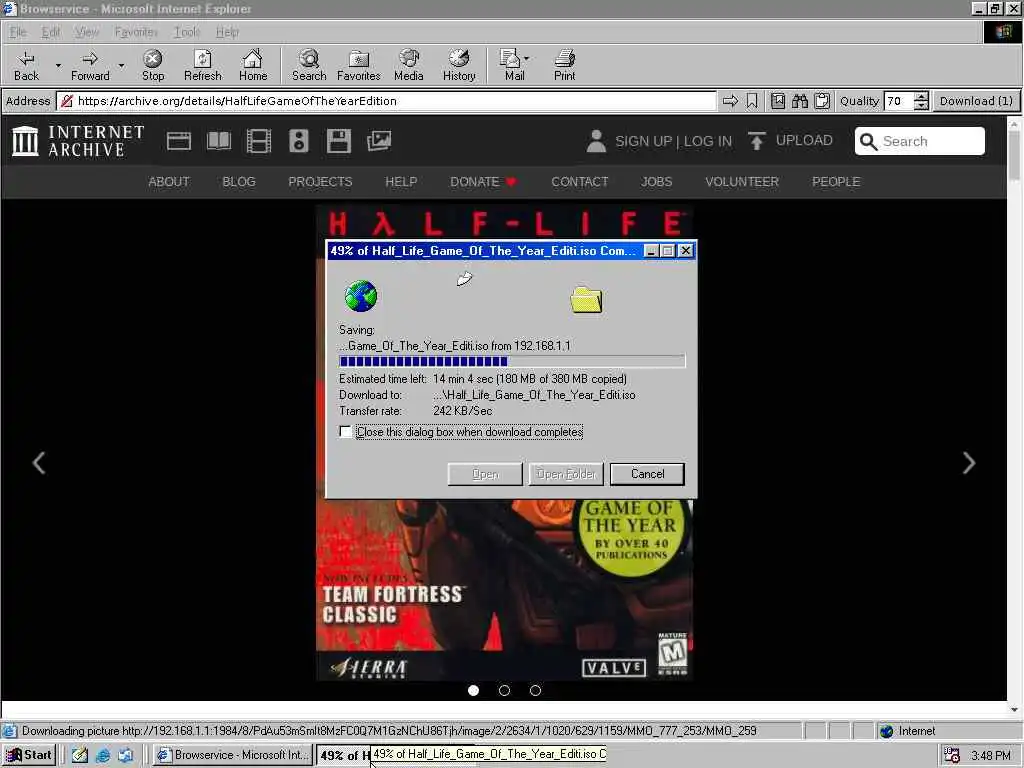This screenshot has width=1024, height=768.
Task: Select the second carousel dot
Action: coord(504,690)
